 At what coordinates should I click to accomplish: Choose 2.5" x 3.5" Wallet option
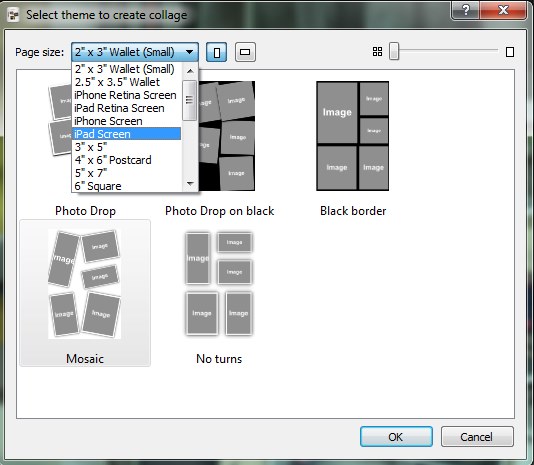126,82
